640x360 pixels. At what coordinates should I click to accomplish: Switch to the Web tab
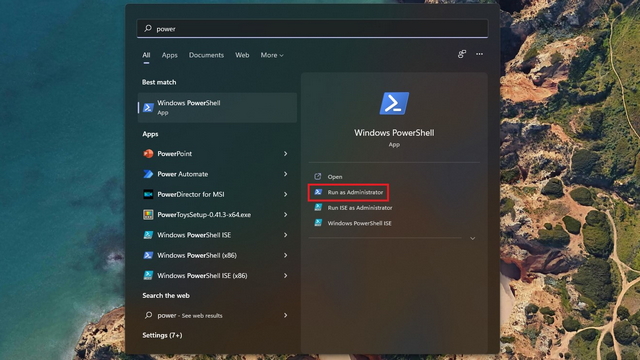click(242, 55)
